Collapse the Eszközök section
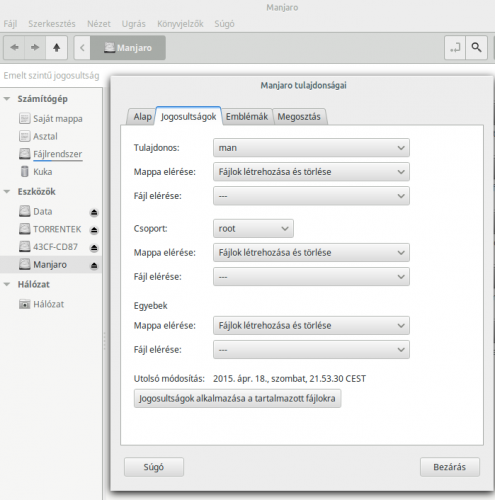 pyautogui.click(x=7, y=192)
